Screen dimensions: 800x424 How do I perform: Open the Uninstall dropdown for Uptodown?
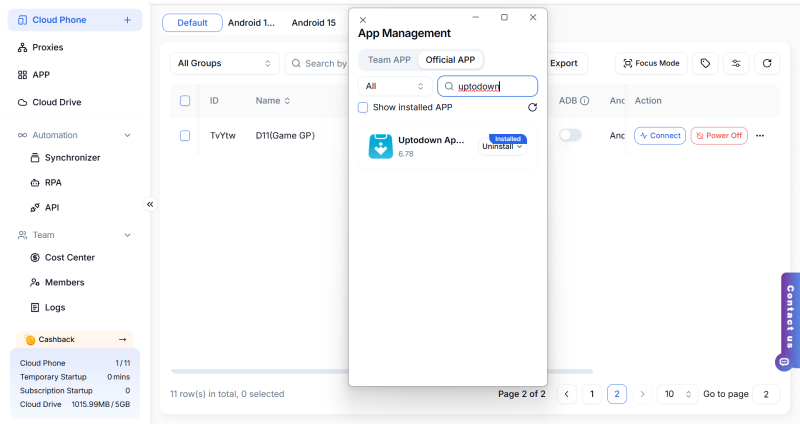coord(503,147)
